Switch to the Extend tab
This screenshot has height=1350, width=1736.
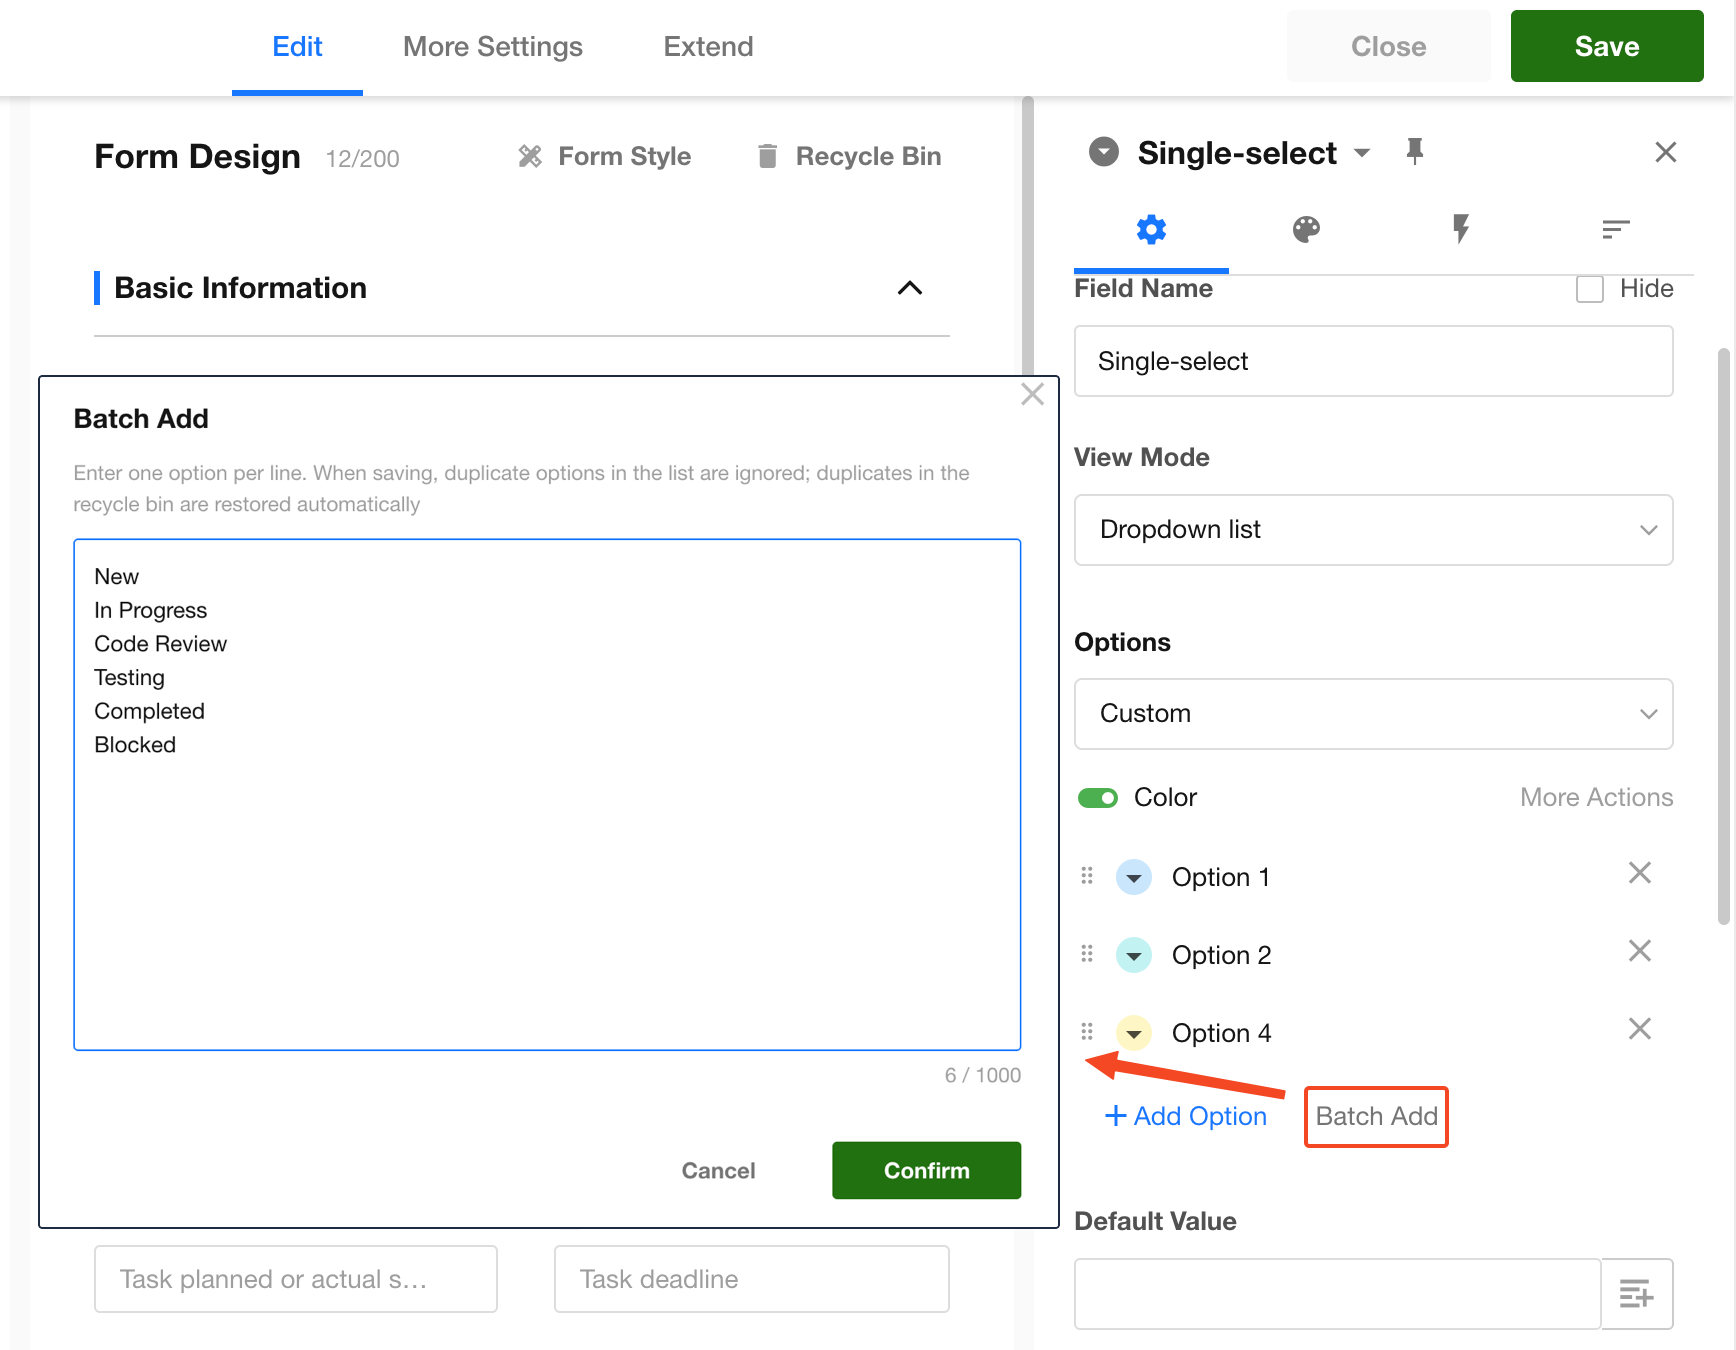(708, 47)
